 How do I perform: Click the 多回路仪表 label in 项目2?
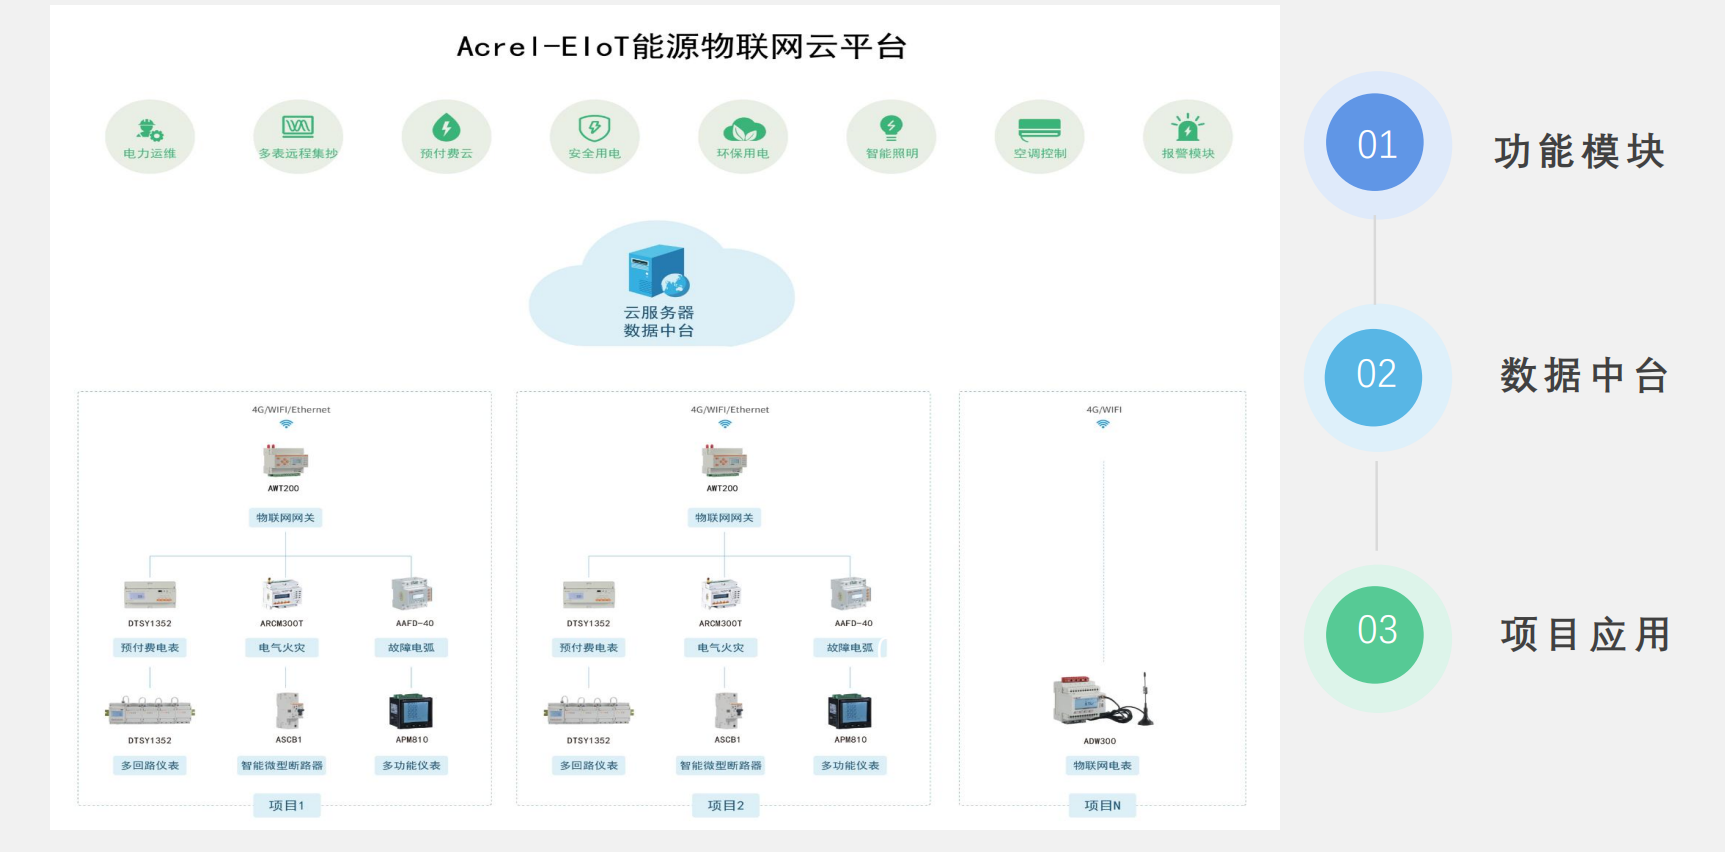click(589, 765)
